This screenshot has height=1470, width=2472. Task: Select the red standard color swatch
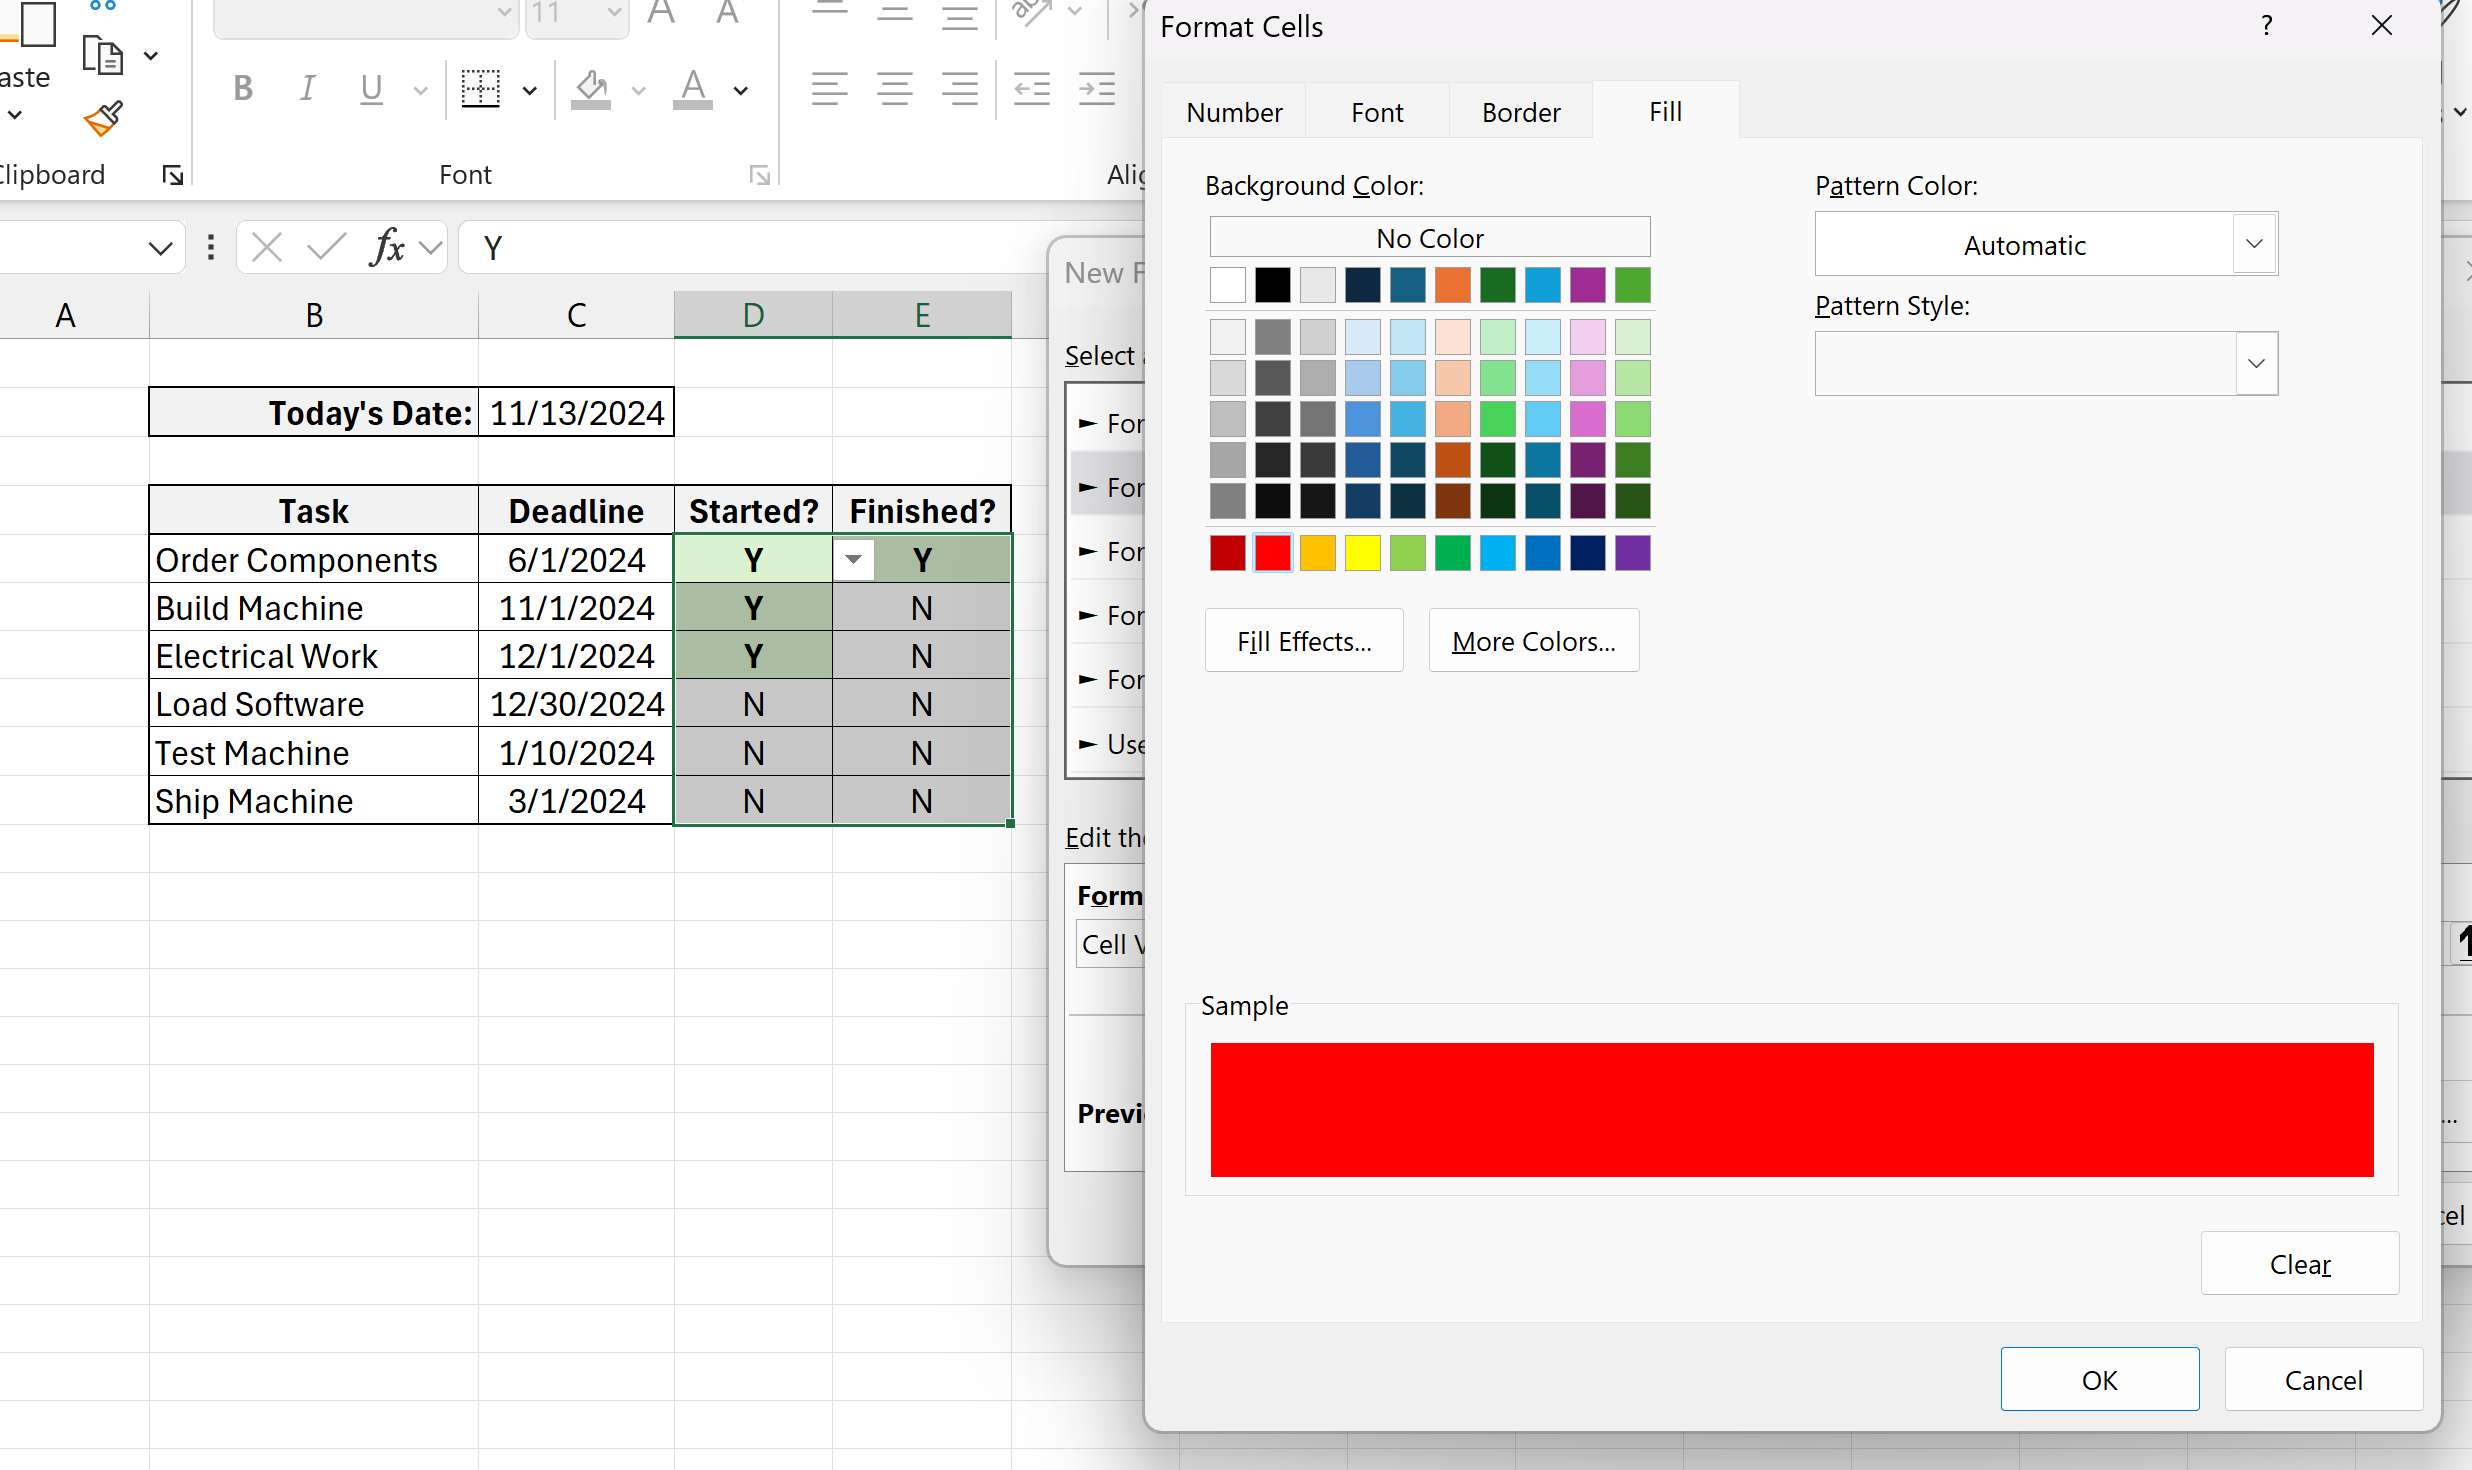click(x=1271, y=552)
